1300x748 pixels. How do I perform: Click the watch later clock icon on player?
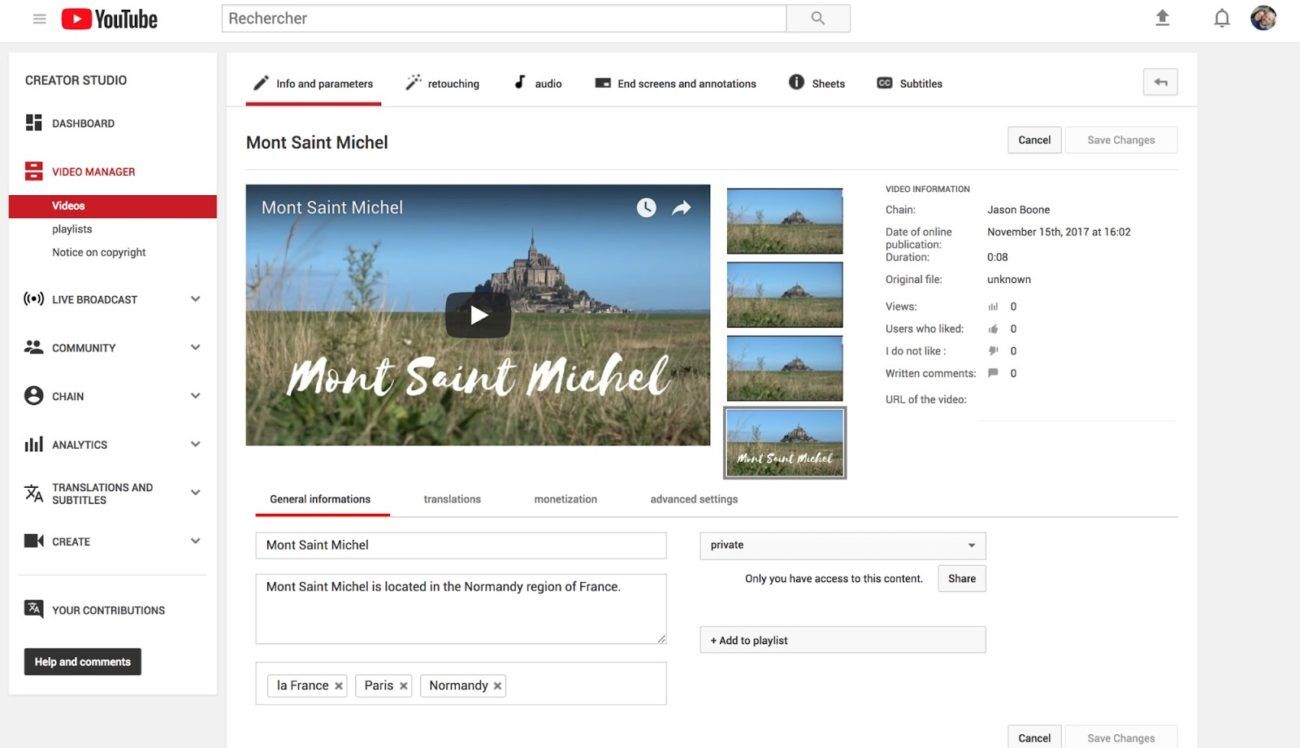(646, 207)
